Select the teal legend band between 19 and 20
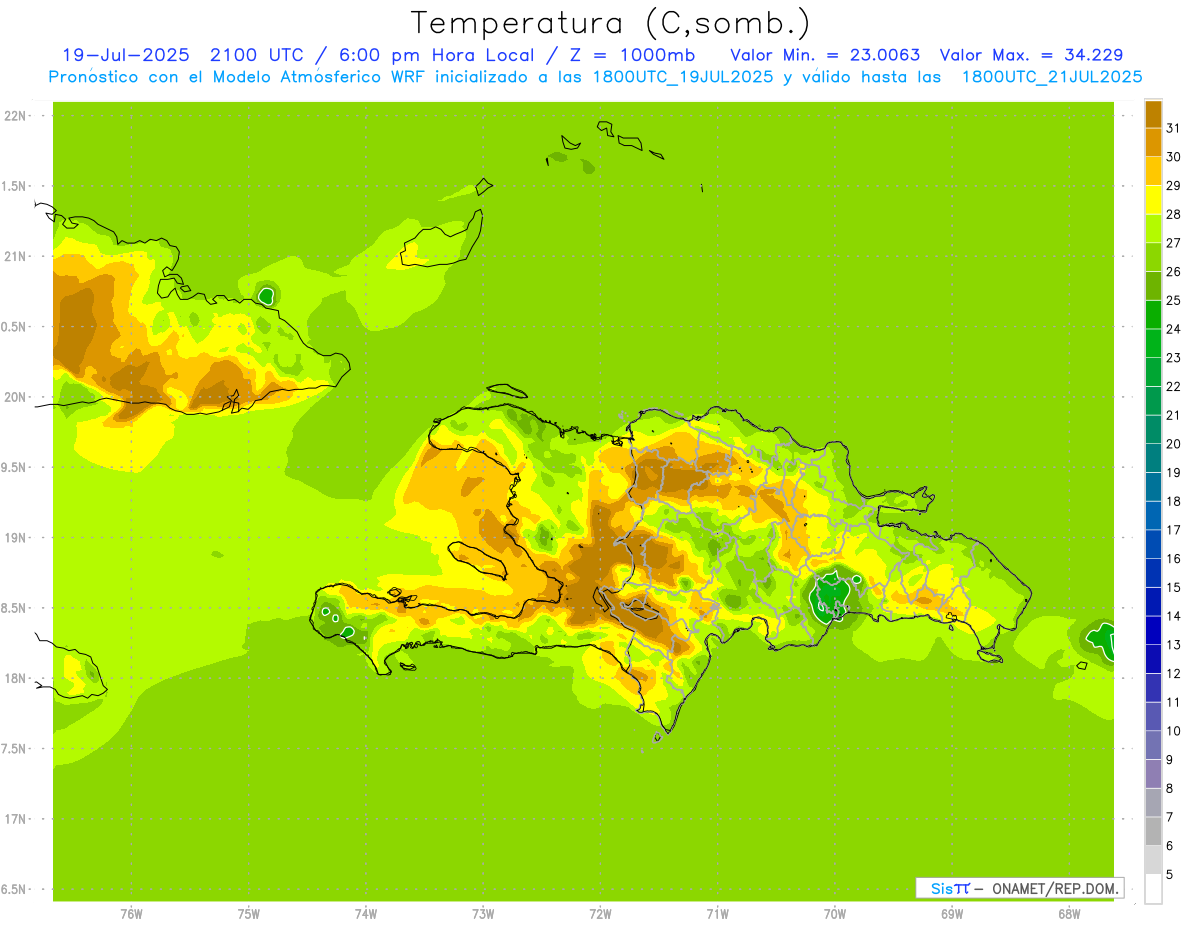1200x927 pixels. pyautogui.click(x=1153, y=458)
